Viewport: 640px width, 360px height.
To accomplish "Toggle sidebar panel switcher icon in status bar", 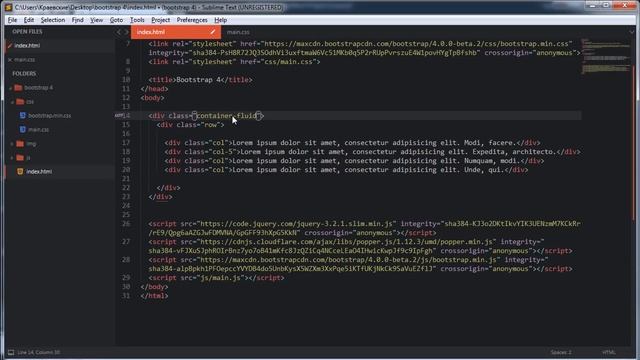I will pos(11,352).
